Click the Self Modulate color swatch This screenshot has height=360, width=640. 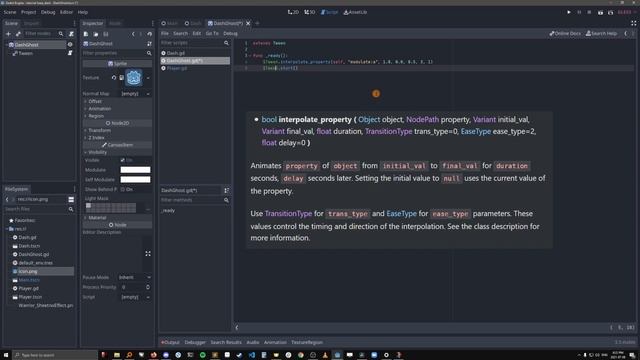click(x=136, y=180)
